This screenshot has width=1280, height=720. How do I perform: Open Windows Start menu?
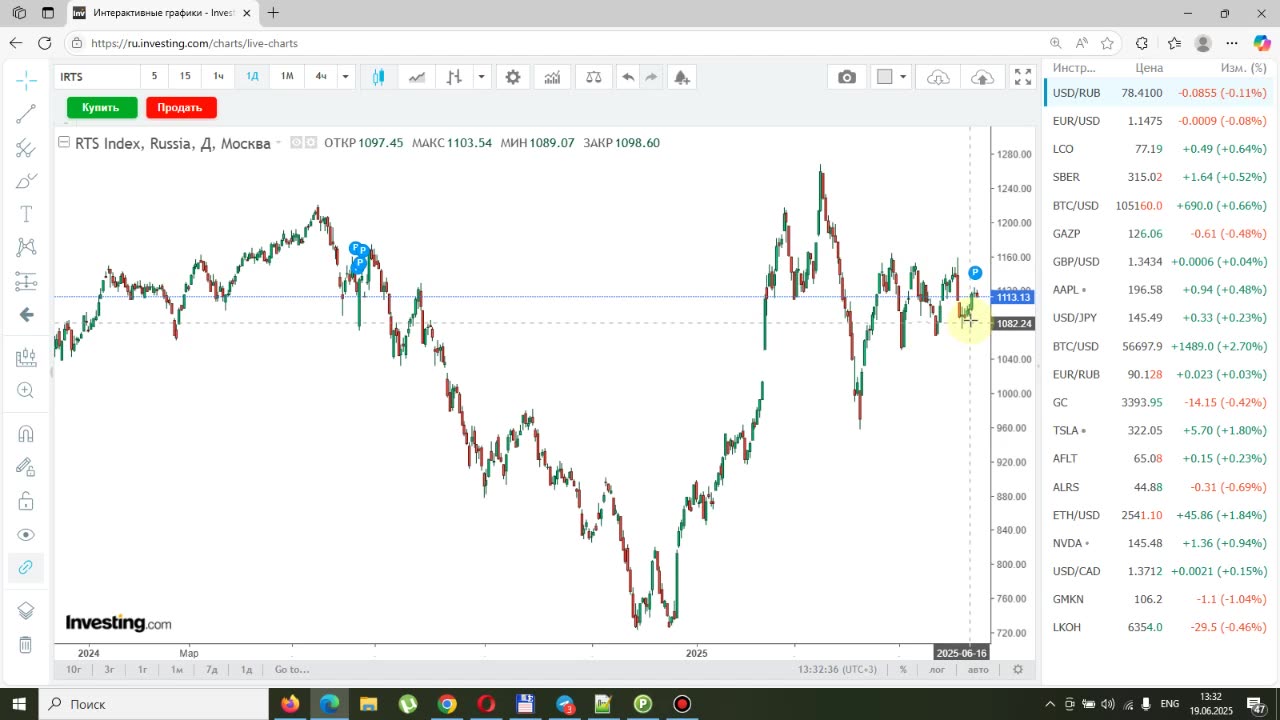coord(19,704)
